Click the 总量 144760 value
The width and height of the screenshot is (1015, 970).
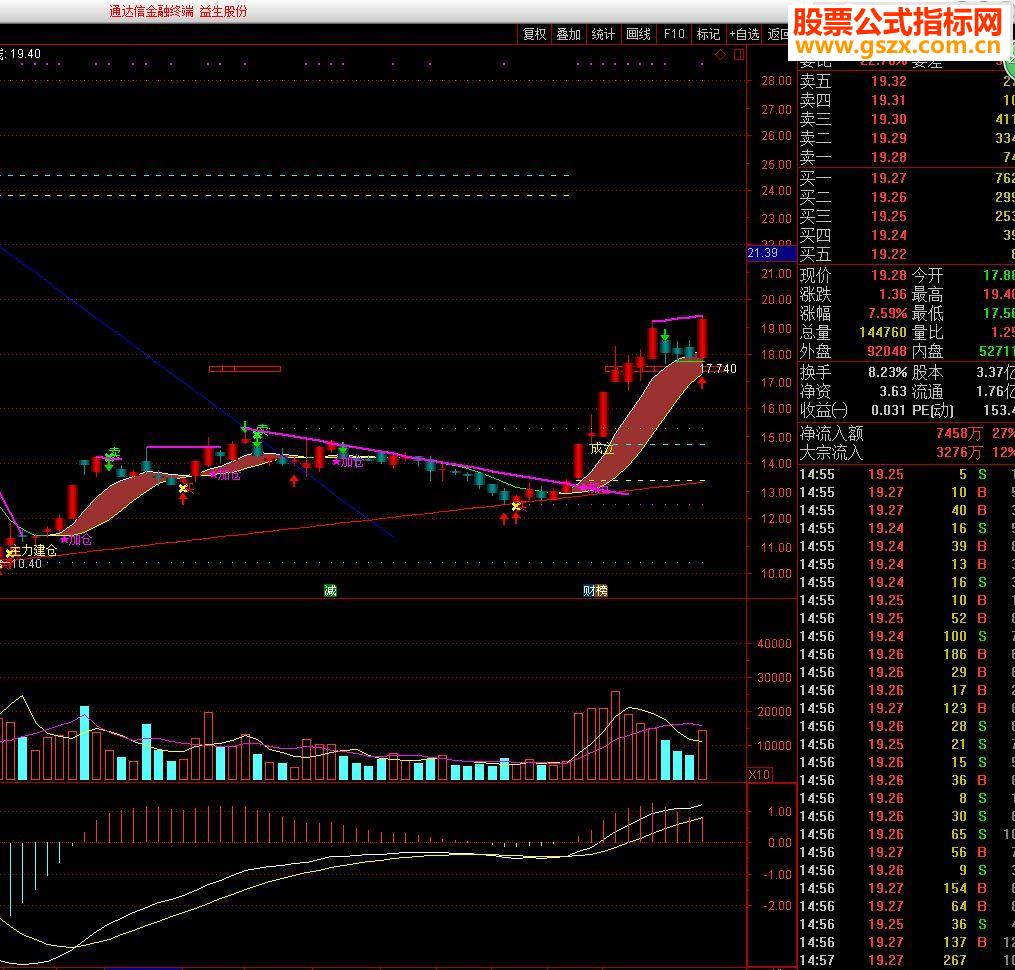883,332
